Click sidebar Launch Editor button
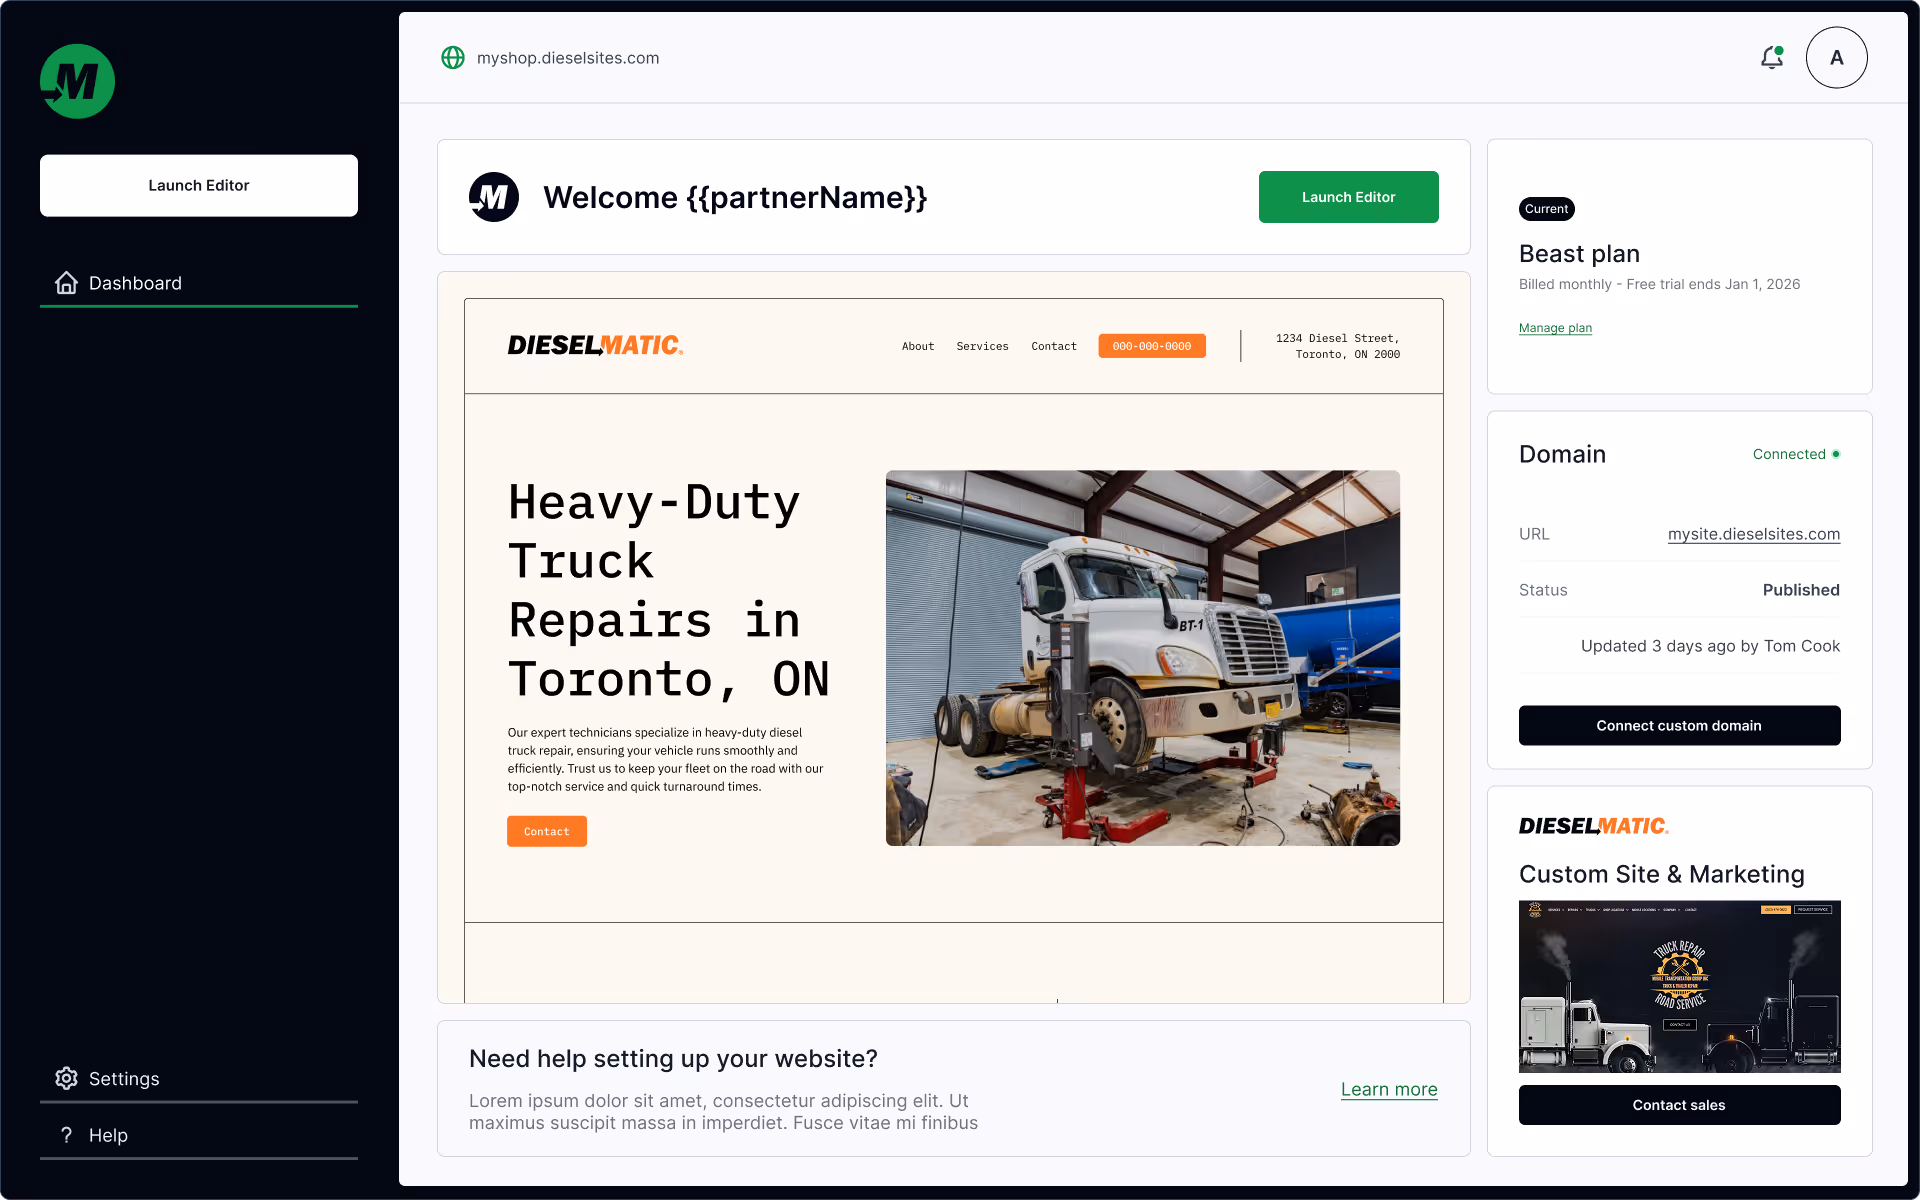1920x1200 pixels. click(199, 185)
